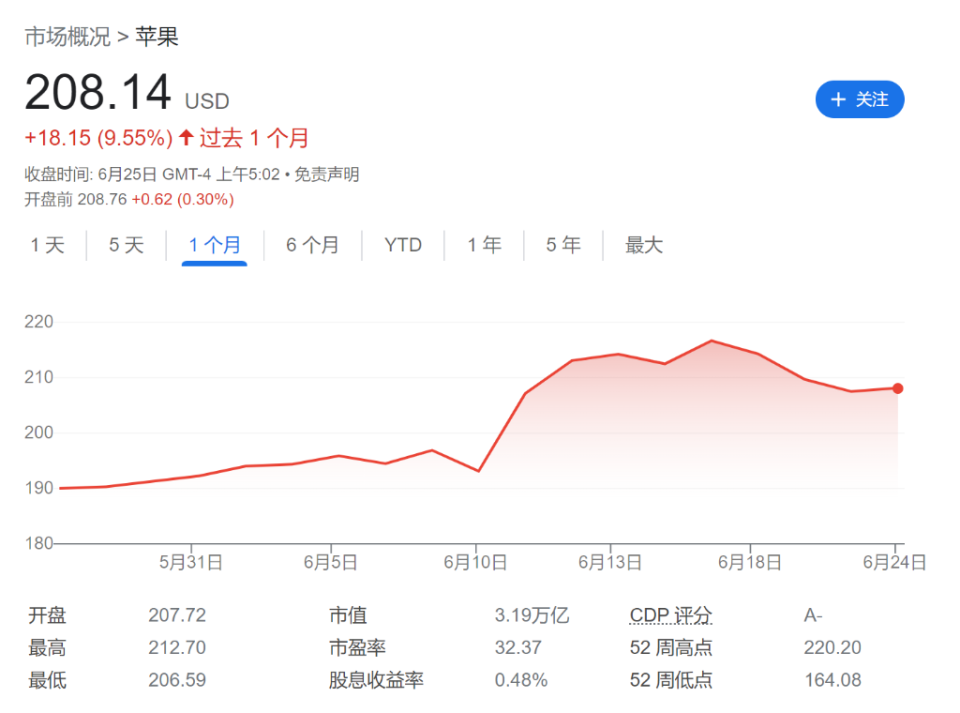Switch to the 1天 time range tab
Image resolution: width=960 pixels, height=713 pixels.
(45, 244)
